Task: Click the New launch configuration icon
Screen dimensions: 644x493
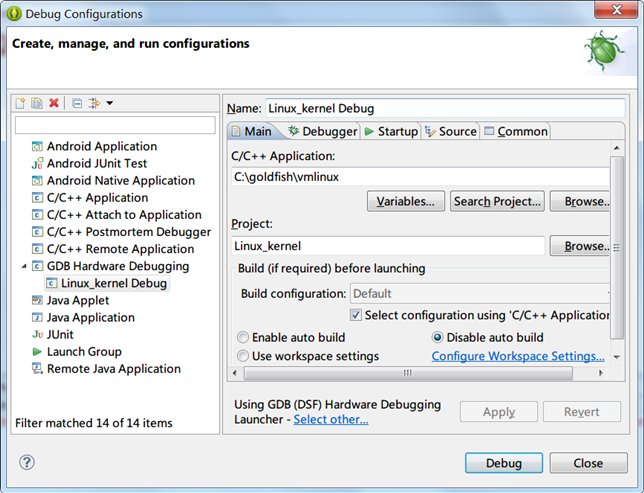Action: coord(20,103)
